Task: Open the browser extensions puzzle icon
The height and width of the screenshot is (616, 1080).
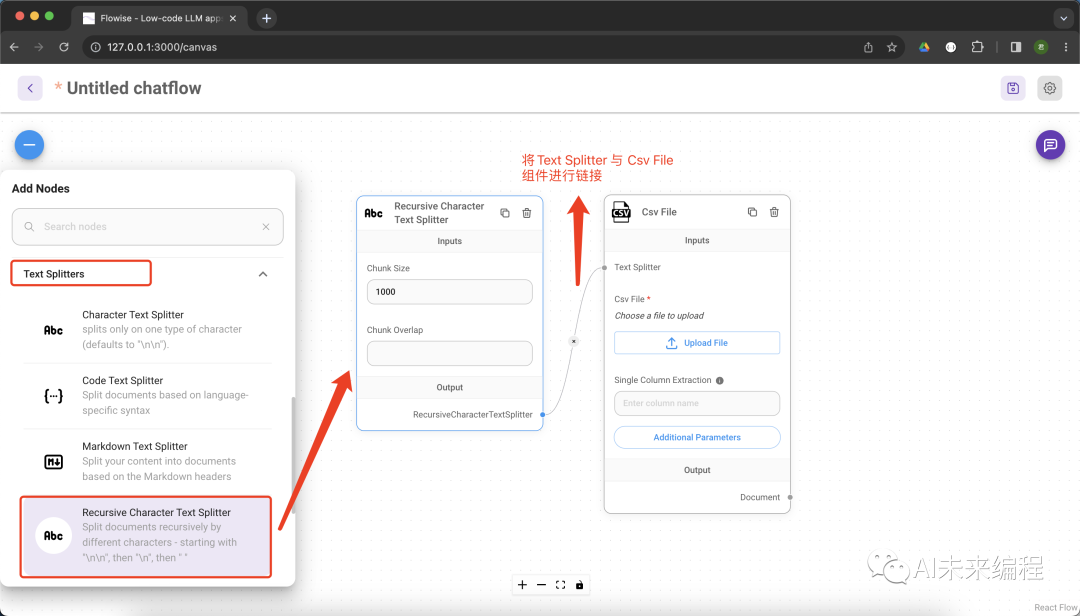Action: click(977, 47)
